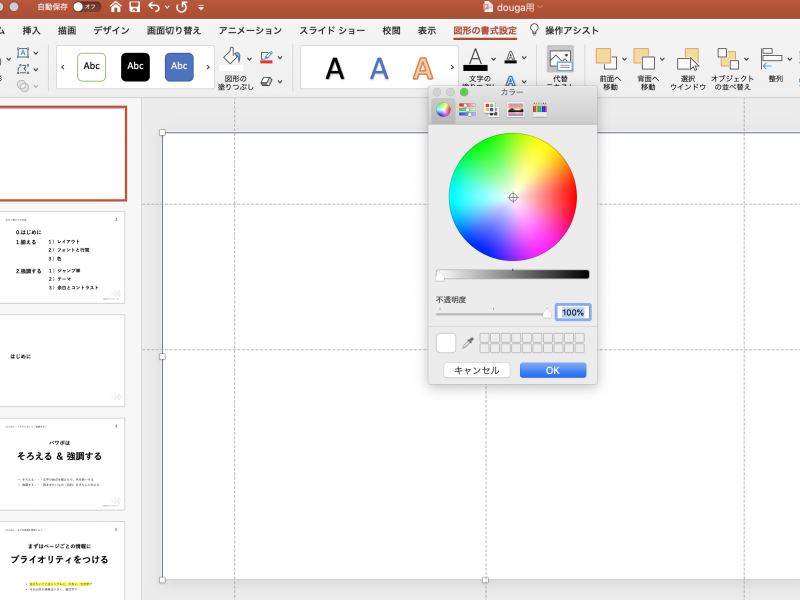800x600 pixels.
Task: Click the save floppy disk icon
Action: click(134, 7)
